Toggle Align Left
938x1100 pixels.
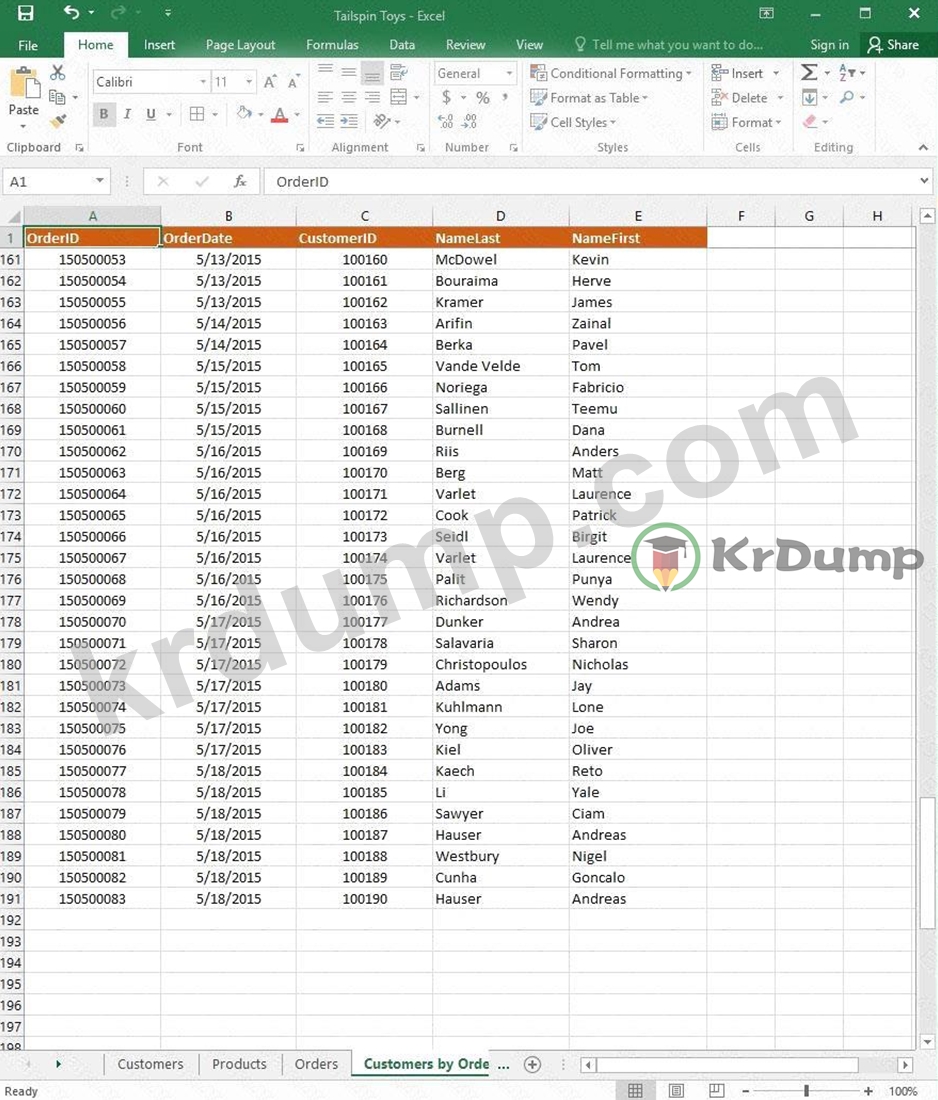tap(326, 97)
